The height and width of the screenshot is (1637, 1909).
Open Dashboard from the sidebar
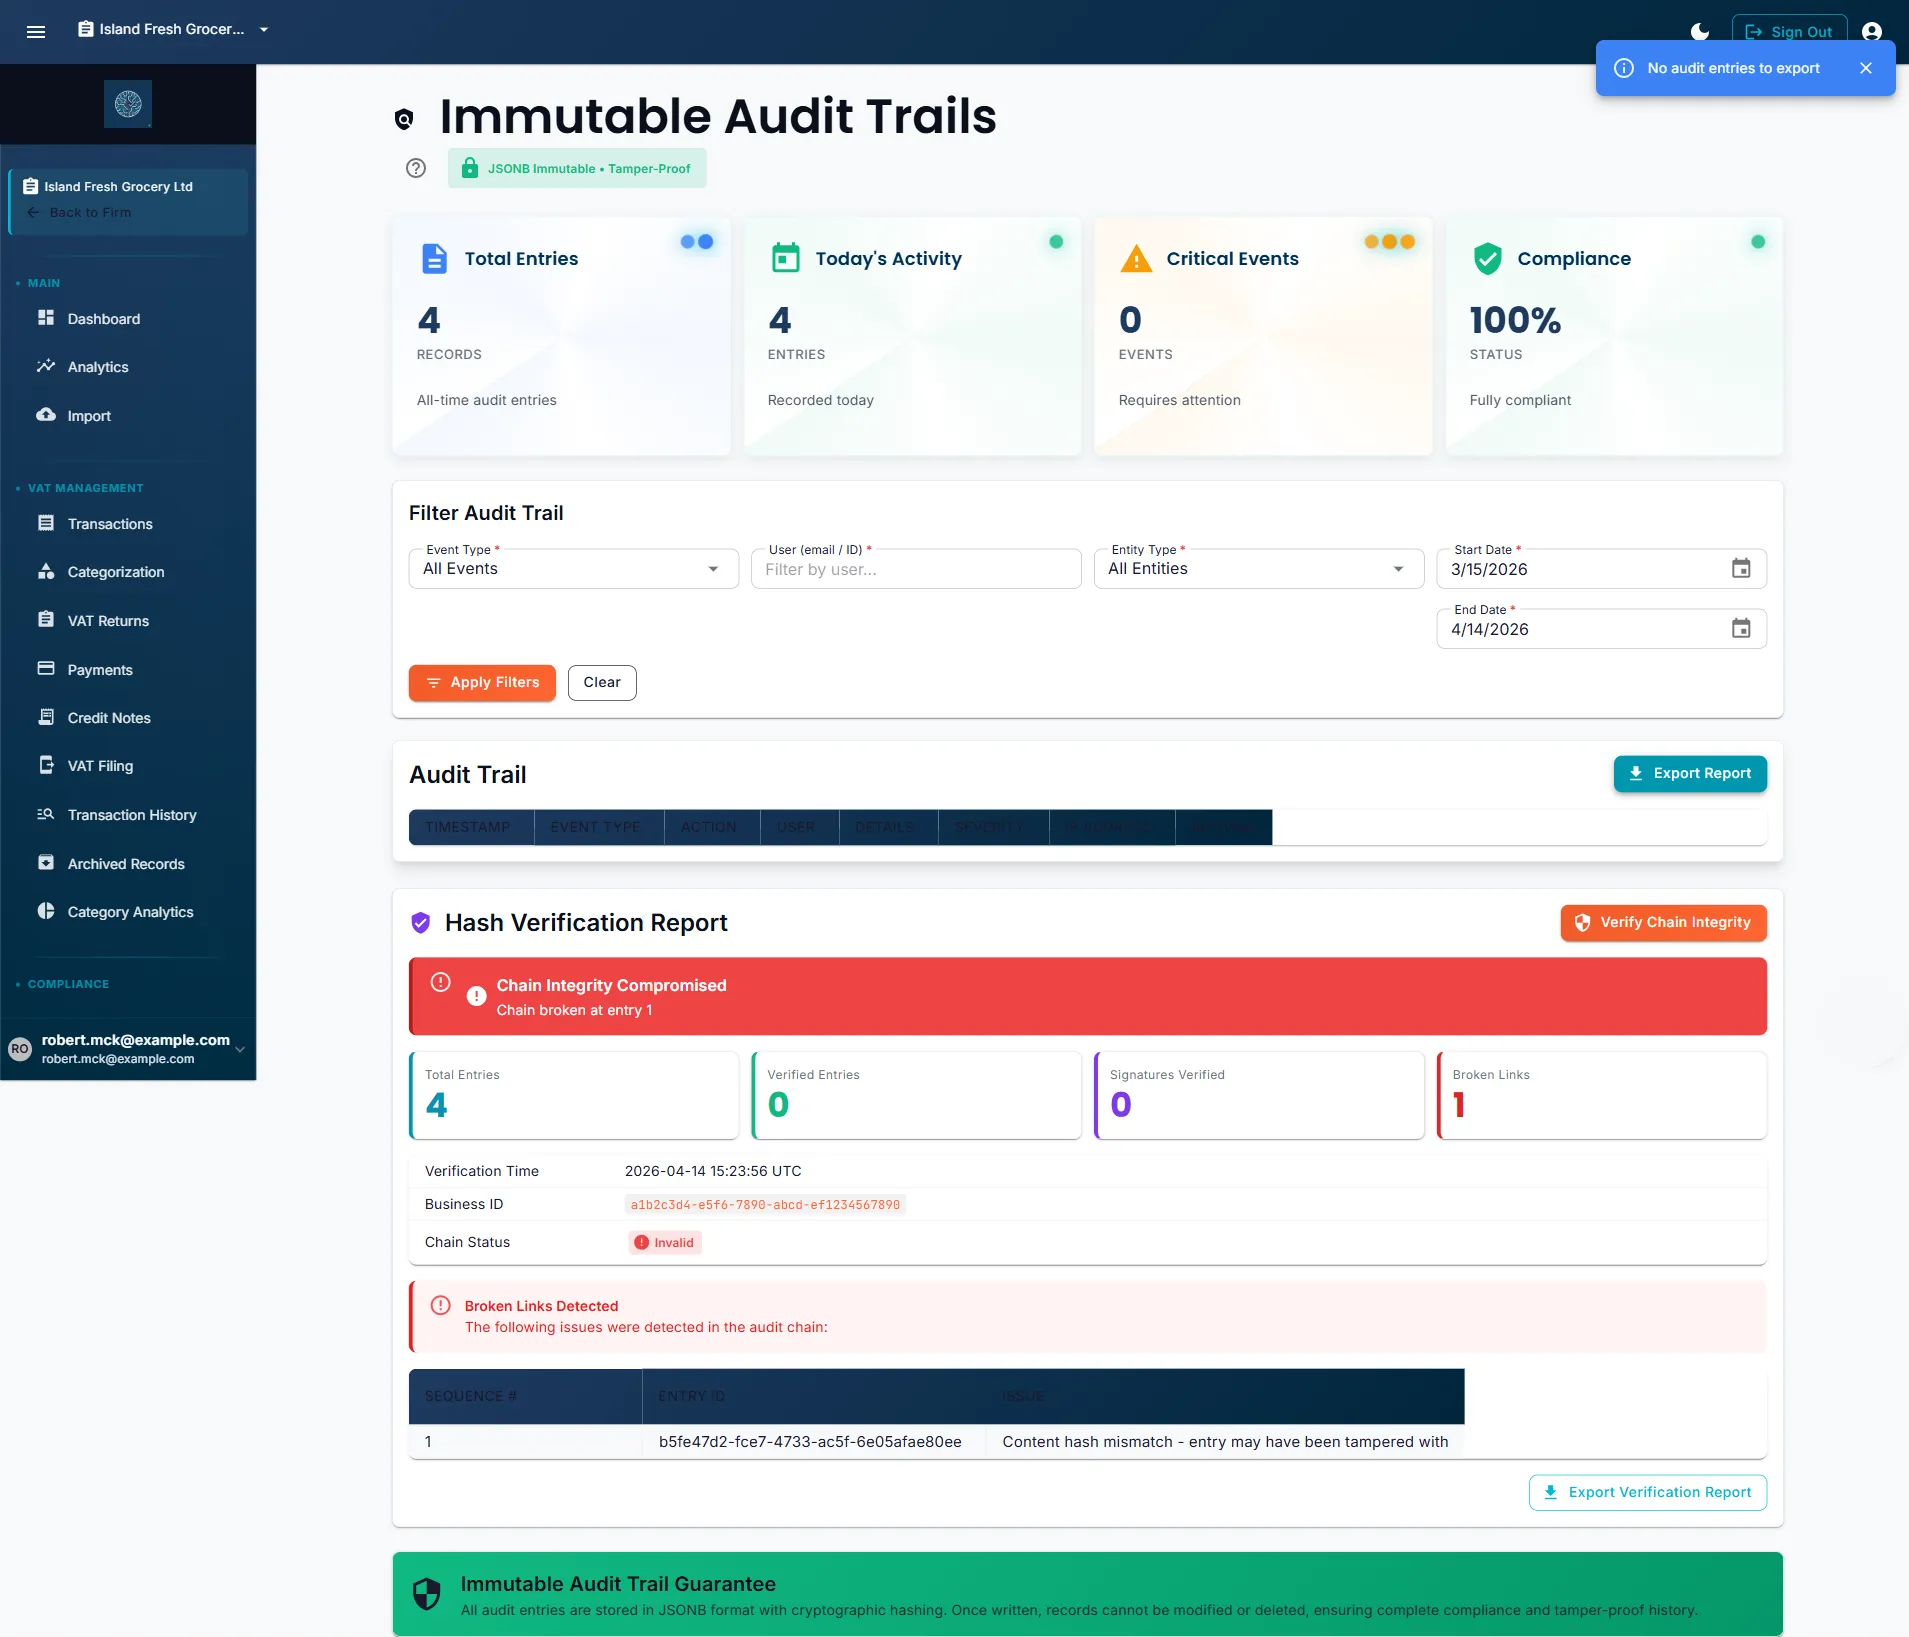point(104,319)
